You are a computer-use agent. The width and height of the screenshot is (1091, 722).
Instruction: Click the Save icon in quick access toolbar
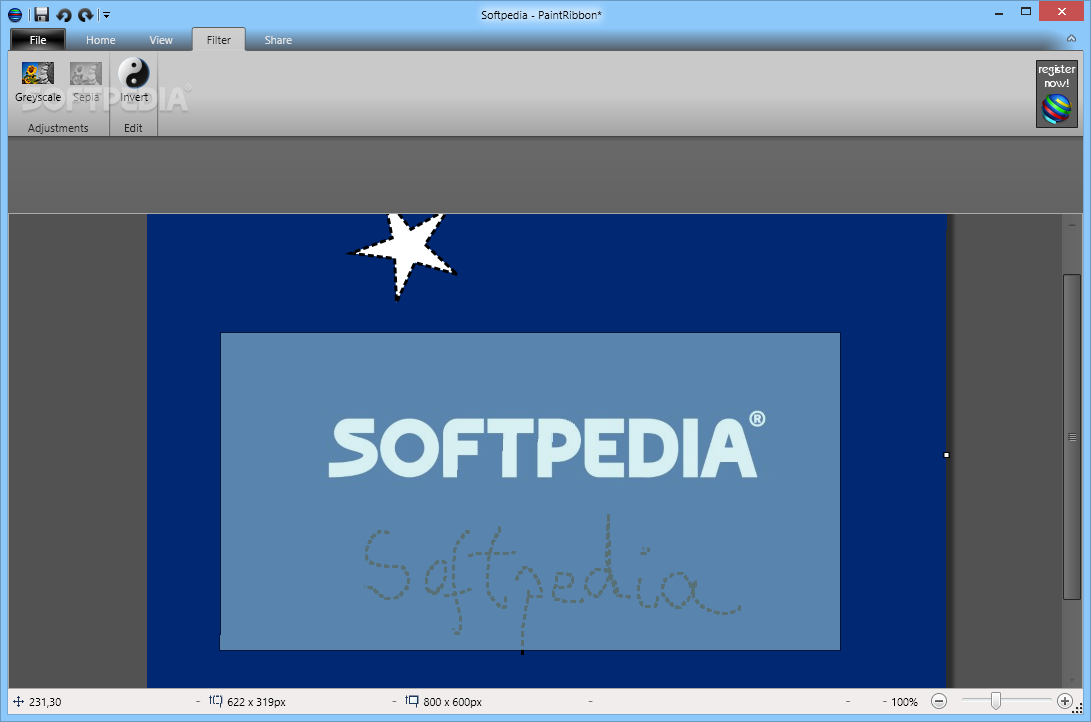[42, 14]
